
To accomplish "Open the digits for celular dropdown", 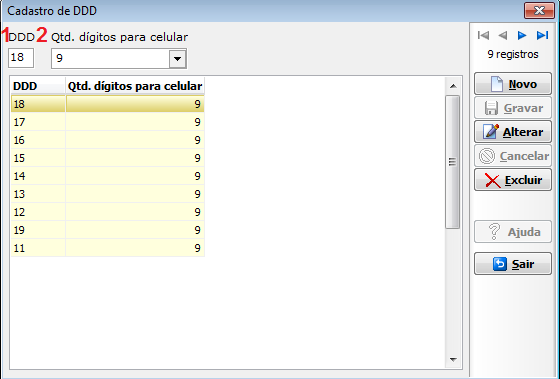I will 178,59.
